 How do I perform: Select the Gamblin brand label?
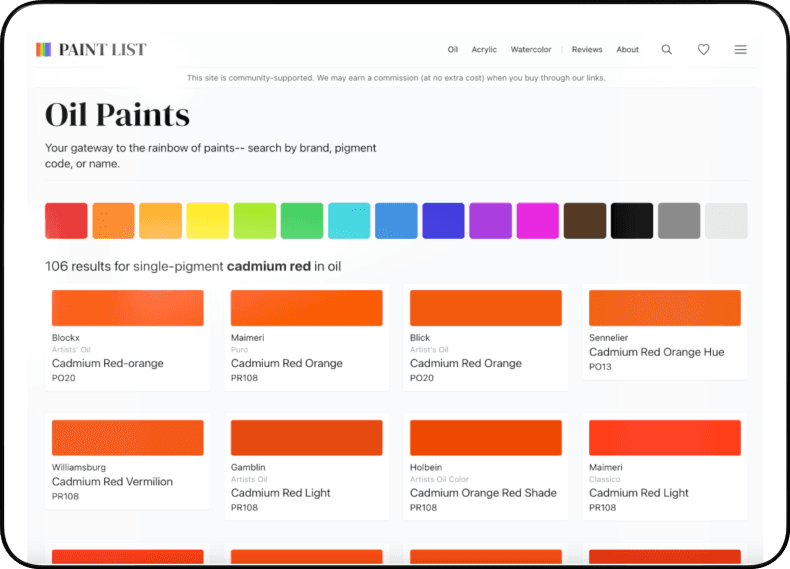248,467
